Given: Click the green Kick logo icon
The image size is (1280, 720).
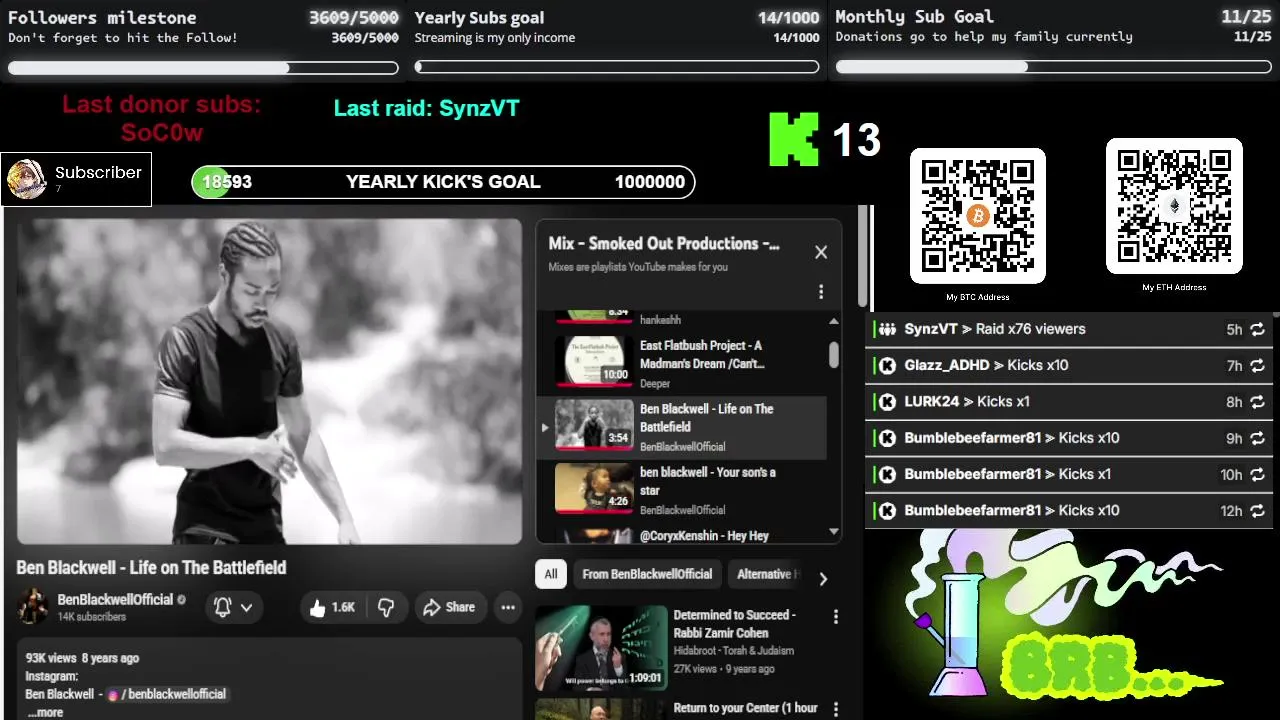Looking at the screenshot, I should (x=794, y=139).
